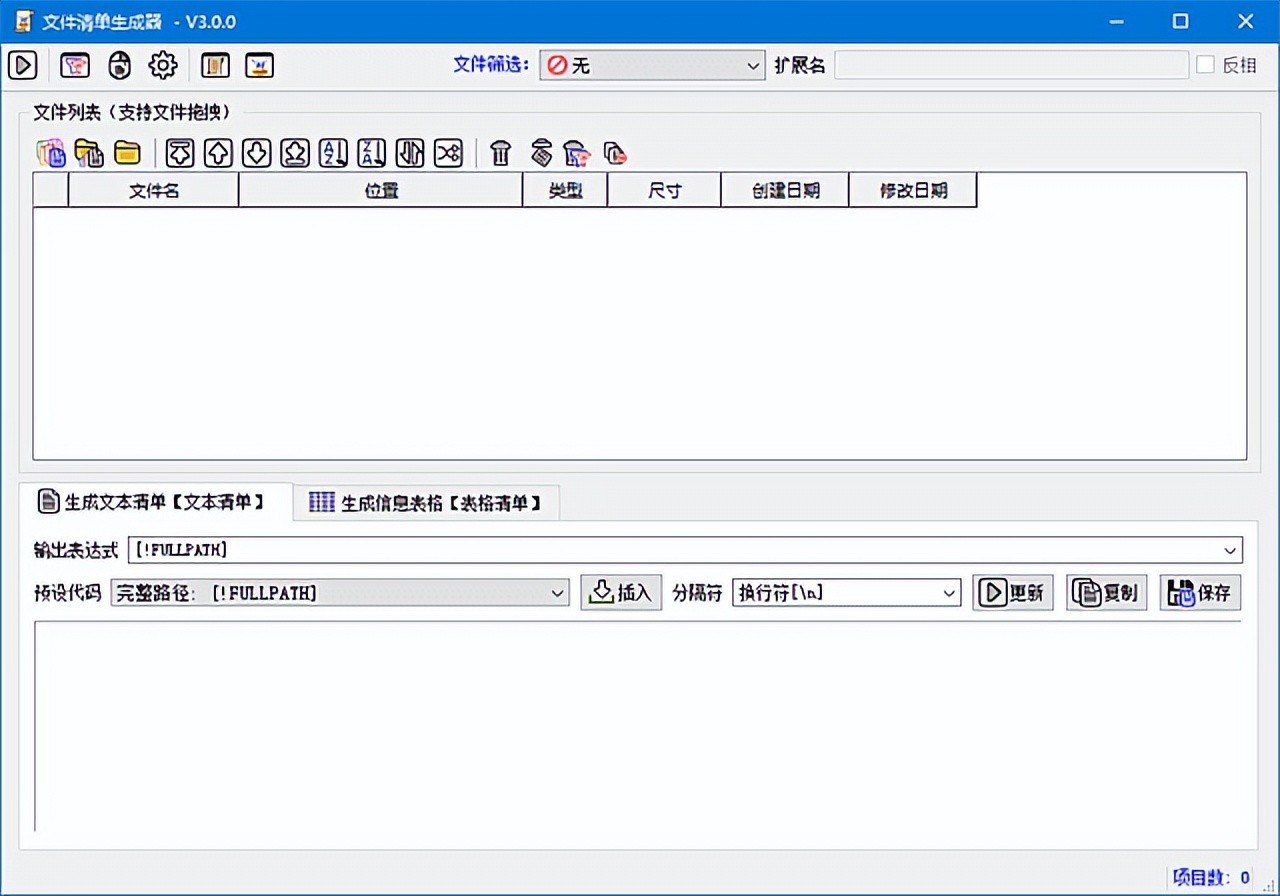Click the remove duplicates icon

click(615, 153)
